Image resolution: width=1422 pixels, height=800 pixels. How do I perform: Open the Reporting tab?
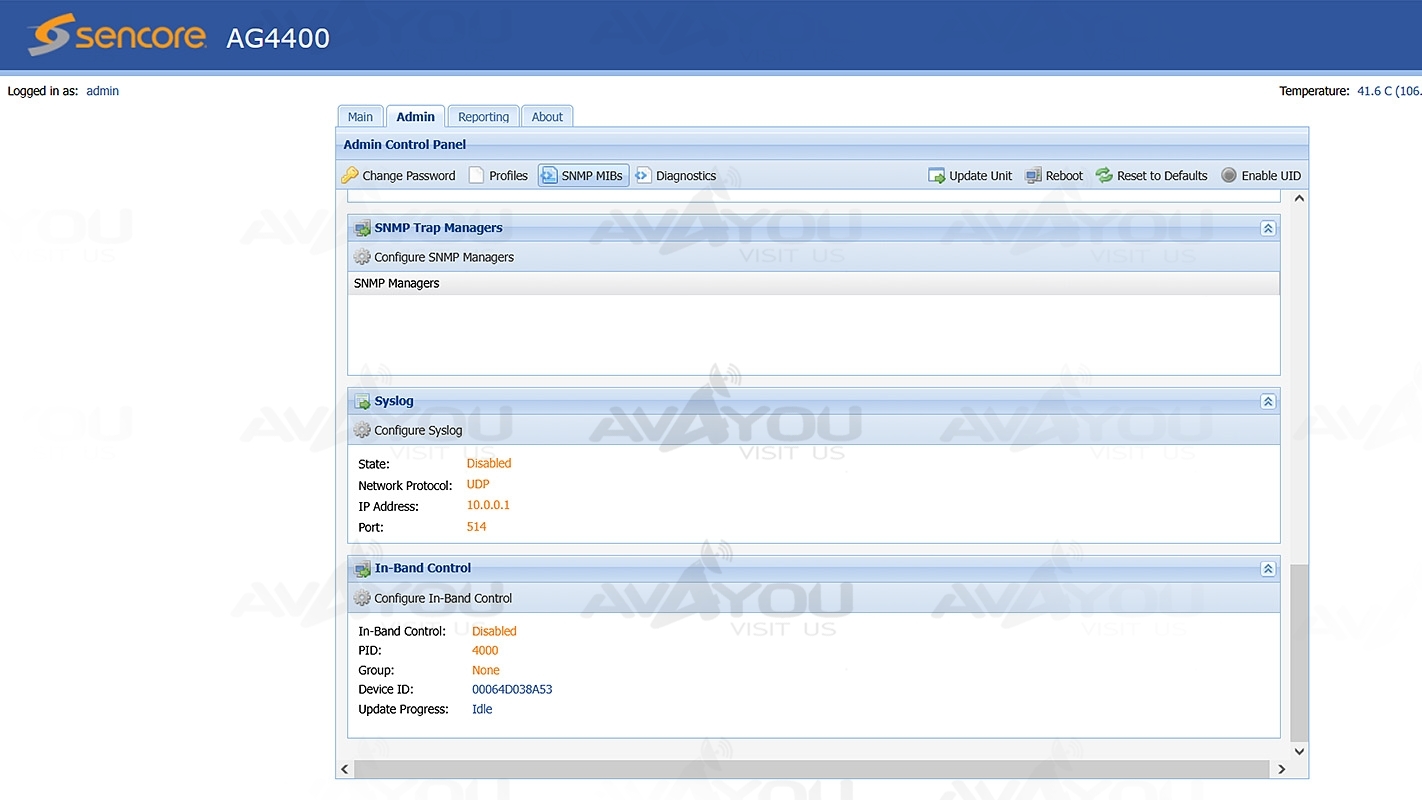click(483, 117)
